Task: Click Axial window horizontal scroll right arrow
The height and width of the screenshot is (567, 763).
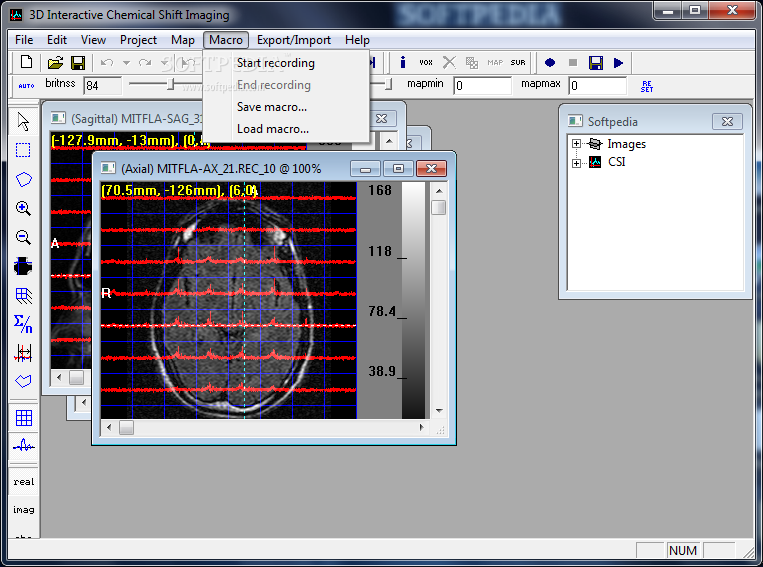Action: 421,427
